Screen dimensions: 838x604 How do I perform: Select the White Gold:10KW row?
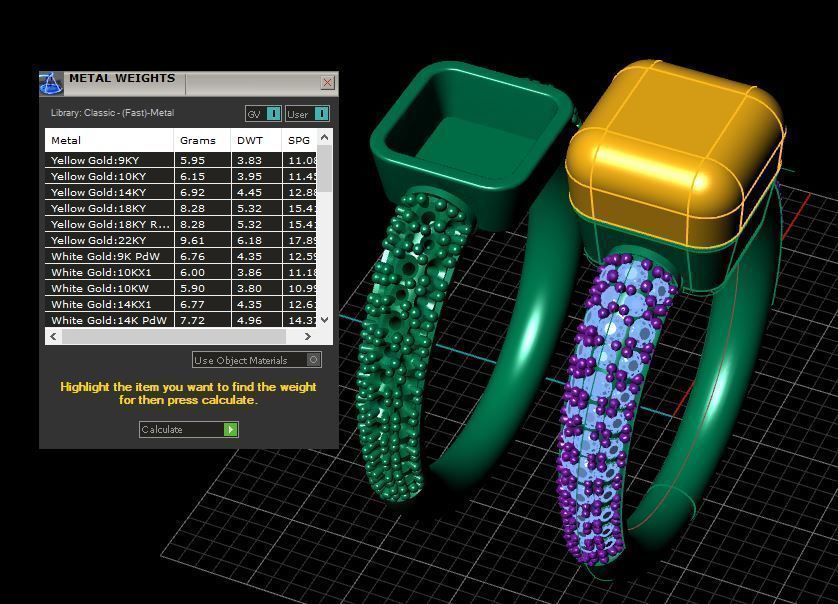181,288
